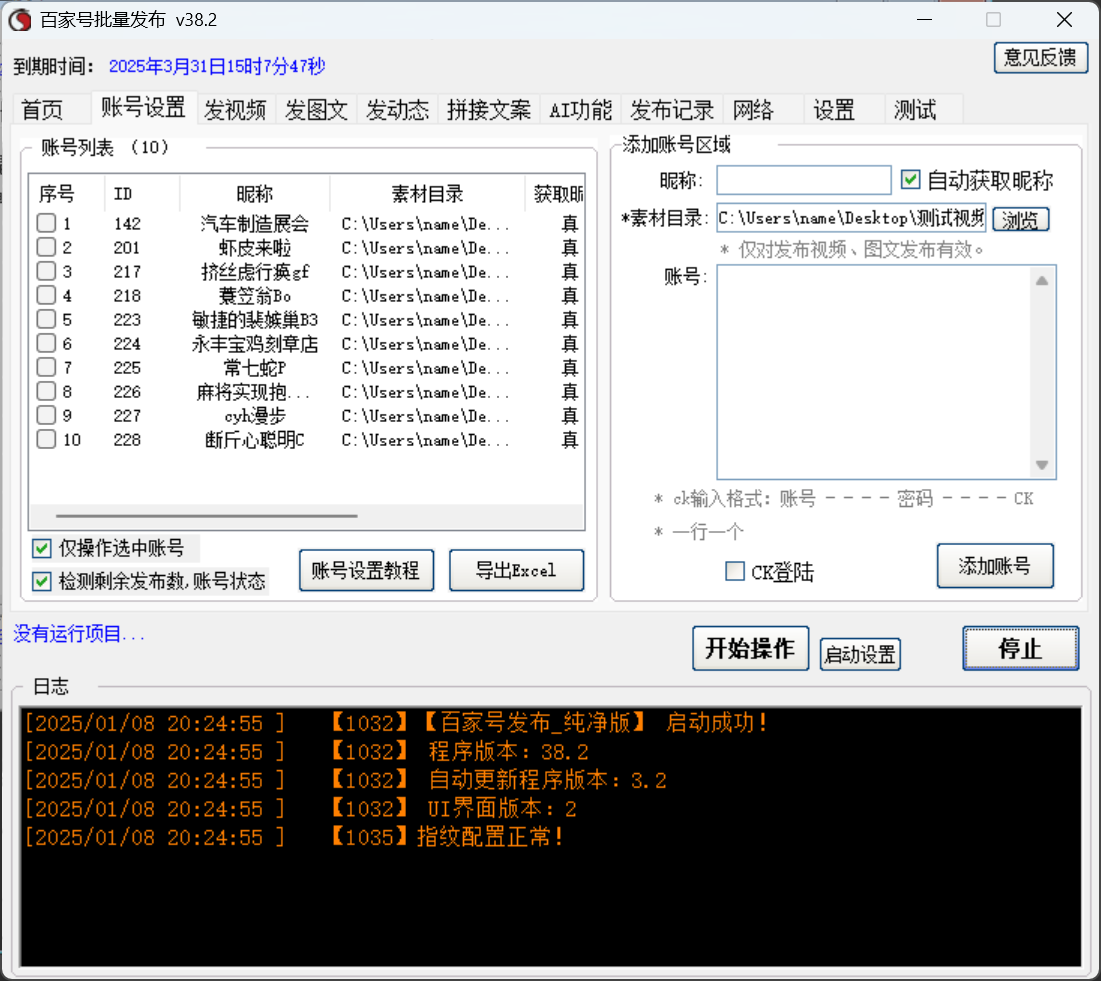Image resolution: width=1101 pixels, height=981 pixels.
Task: Click the 开始操作 button
Action: tap(751, 648)
